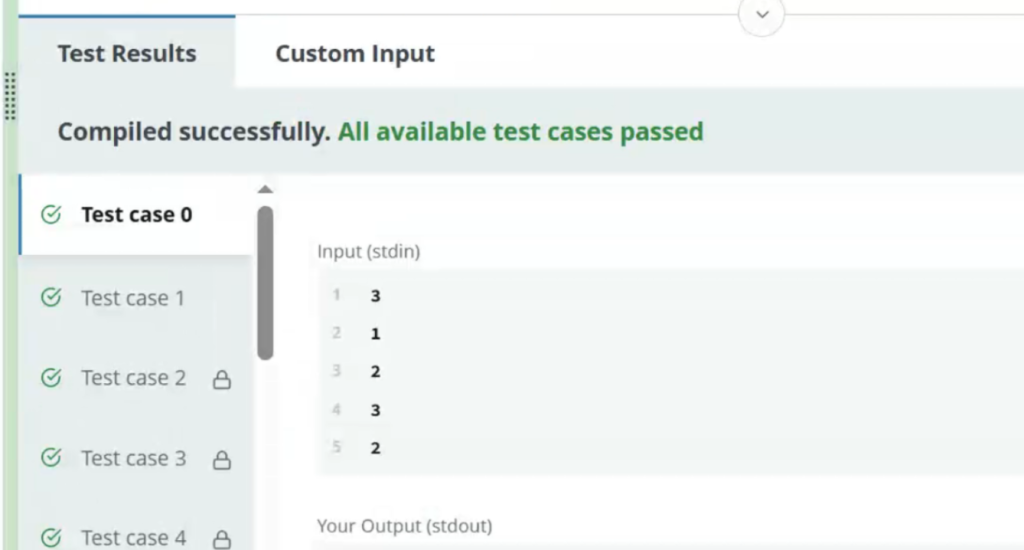Screen dimensions: 1024x550
Task: Click the lock icon on Test case 4
Action: point(222,540)
